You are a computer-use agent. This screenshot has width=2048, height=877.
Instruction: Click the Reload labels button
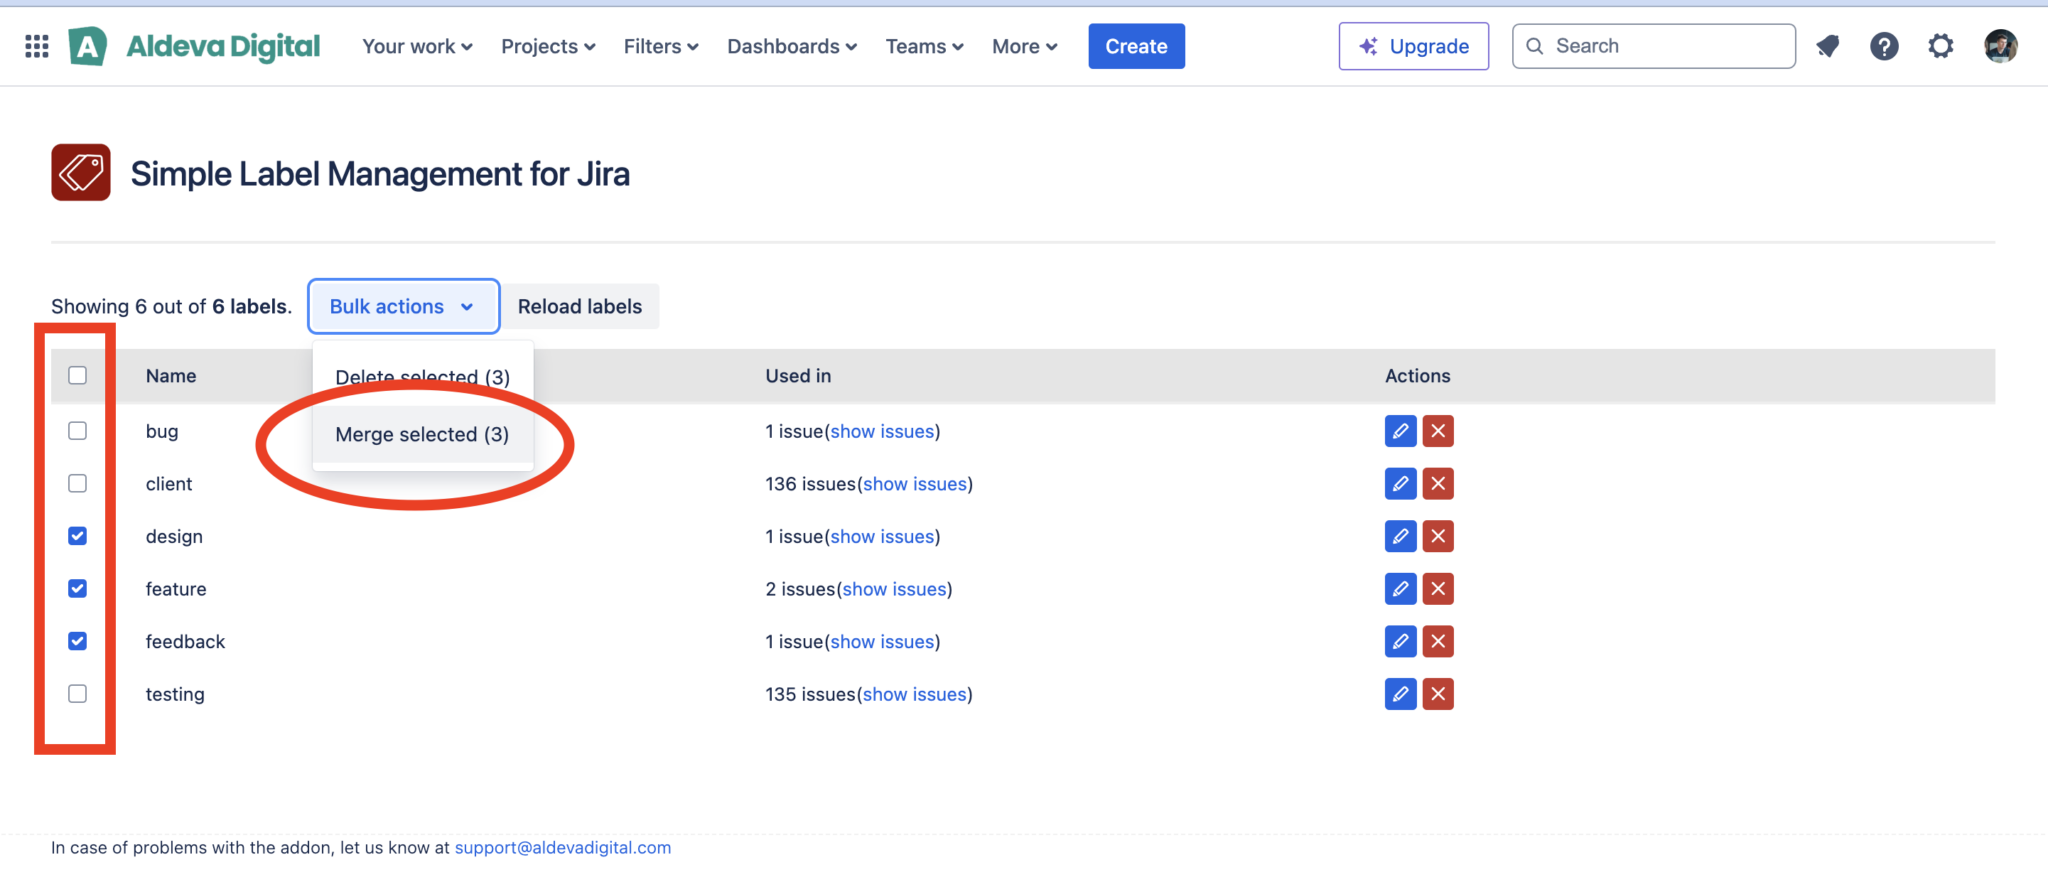(580, 306)
